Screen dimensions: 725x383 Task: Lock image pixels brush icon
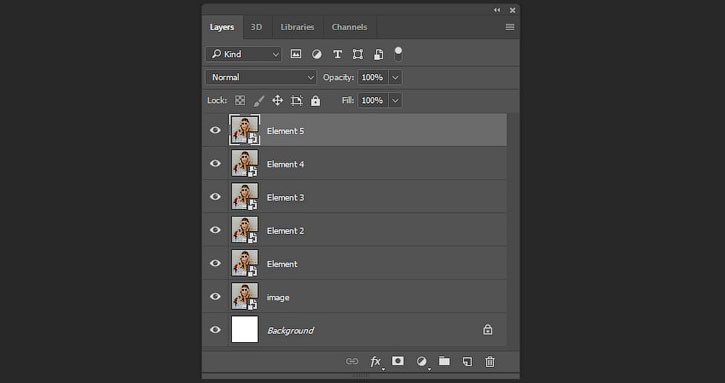(x=259, y=100)
